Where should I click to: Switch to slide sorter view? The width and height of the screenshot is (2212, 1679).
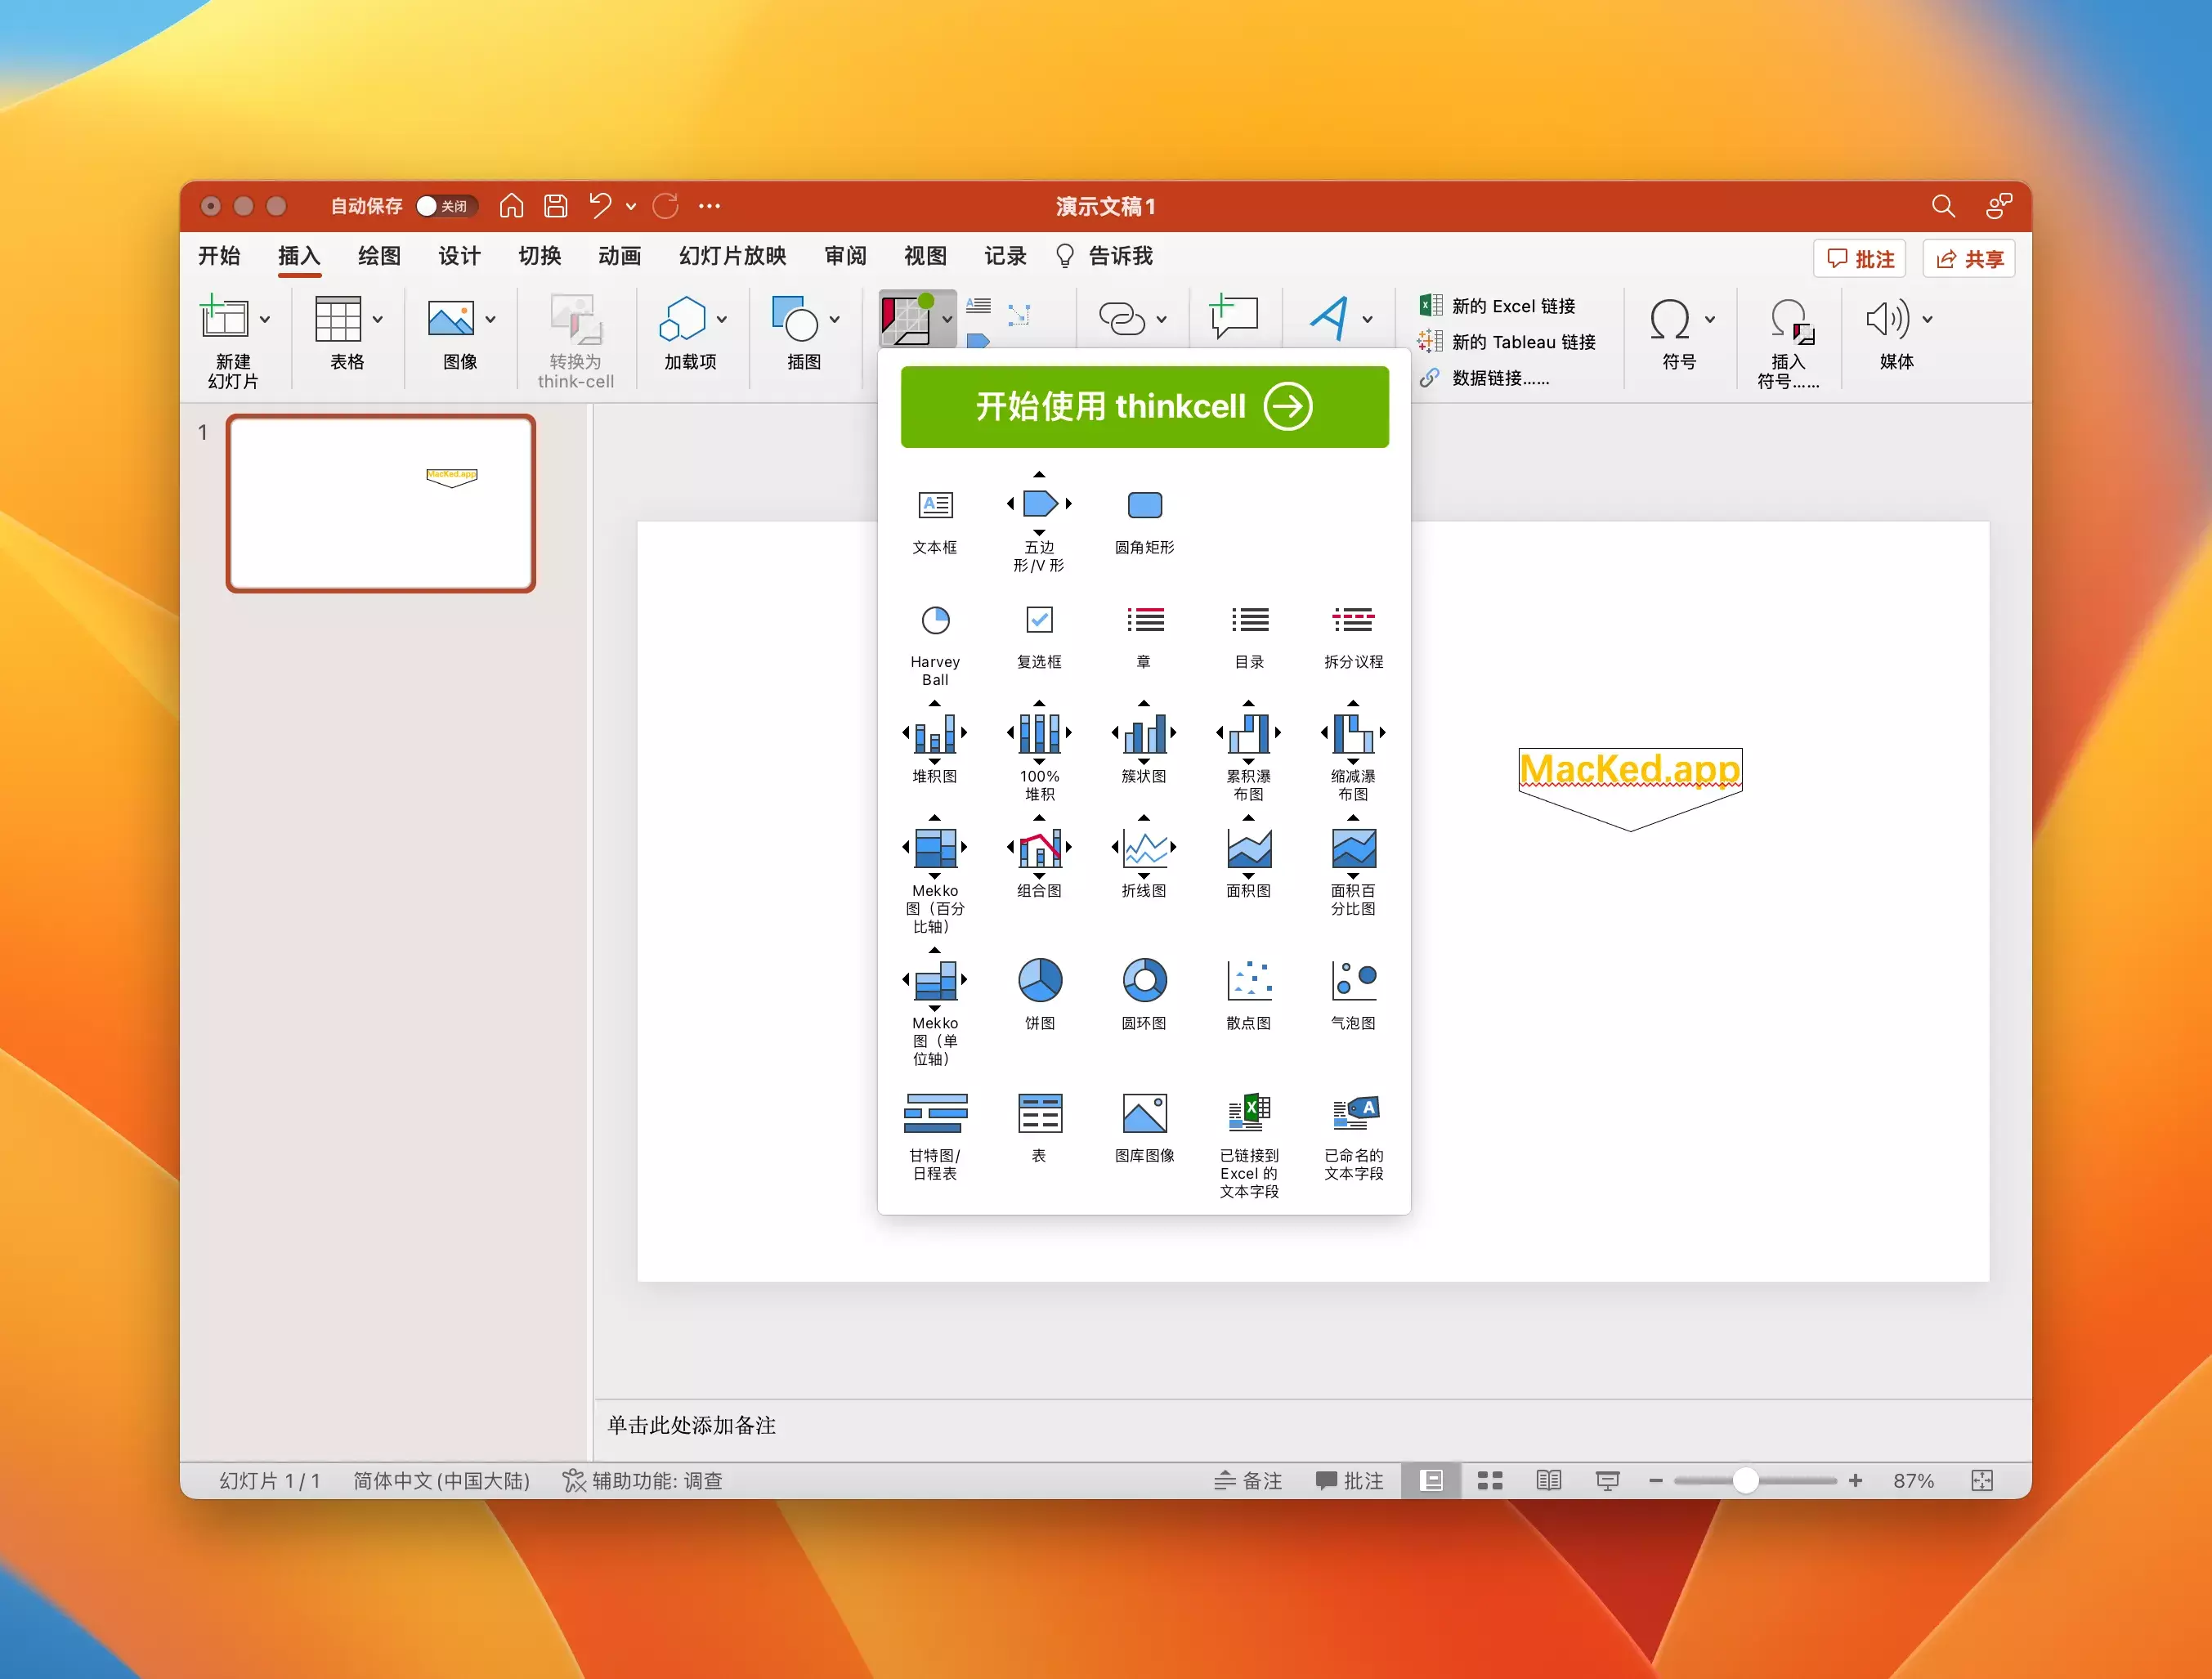[x=1490, y=1481]
